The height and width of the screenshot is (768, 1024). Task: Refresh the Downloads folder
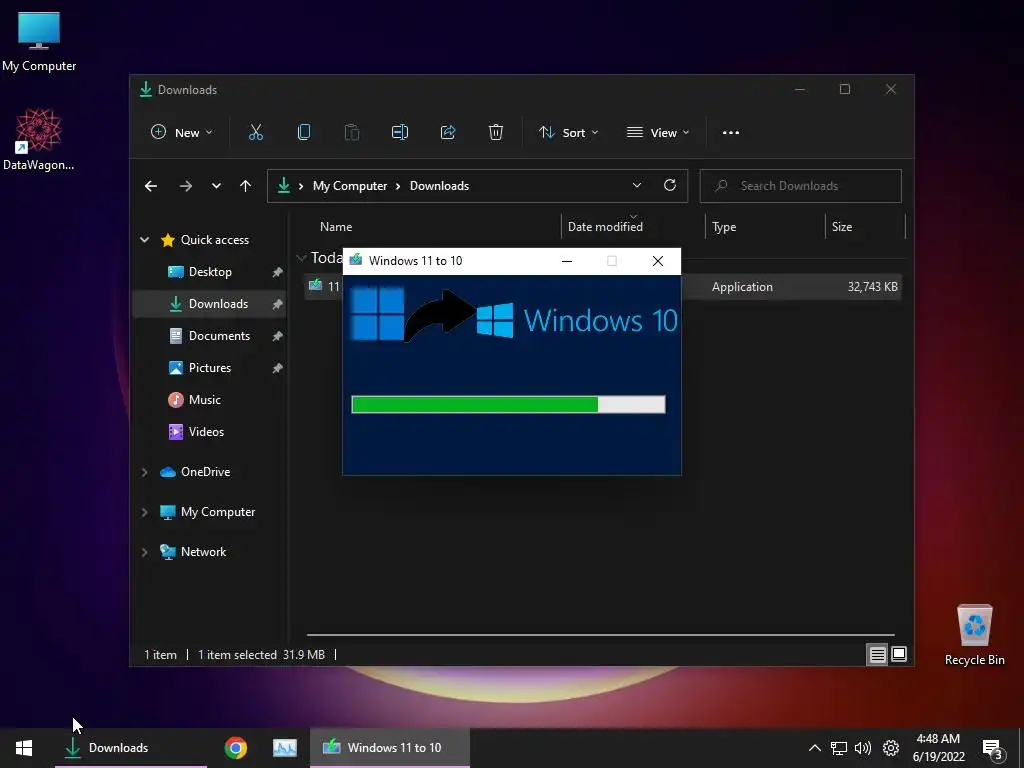coord(670,185)
